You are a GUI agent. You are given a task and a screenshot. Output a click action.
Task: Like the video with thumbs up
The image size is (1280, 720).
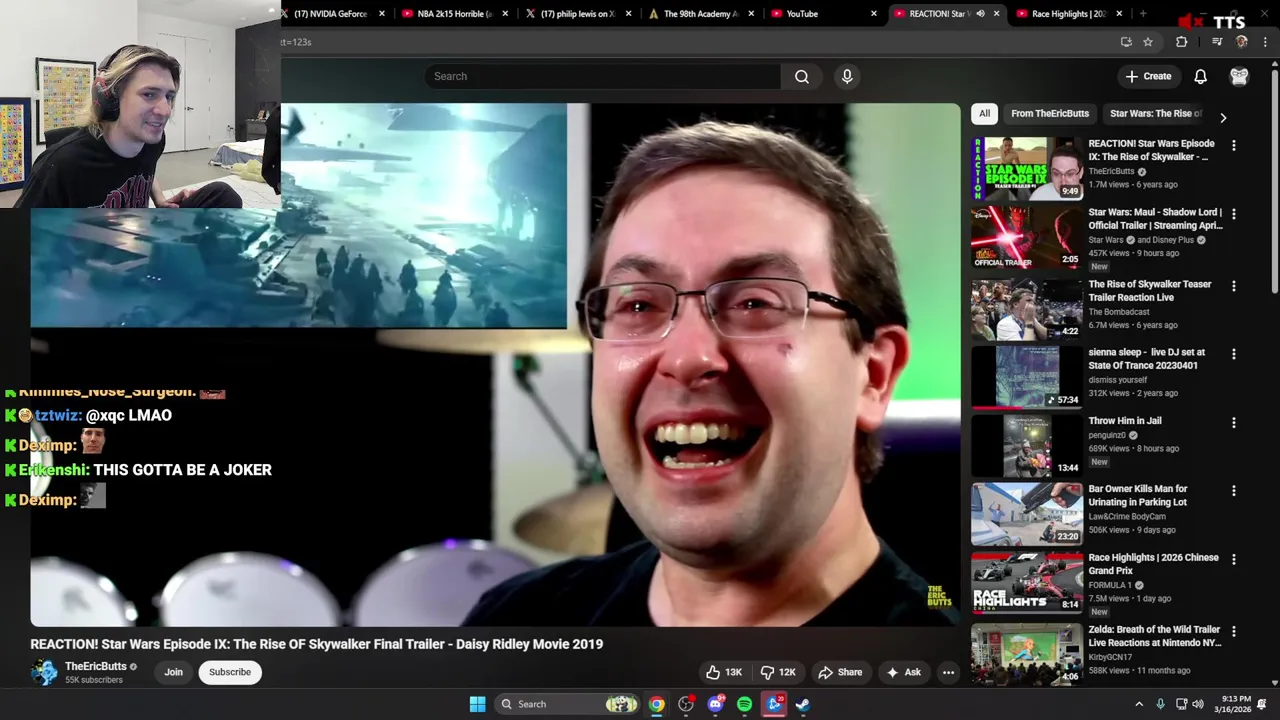[x=723, y=672]
